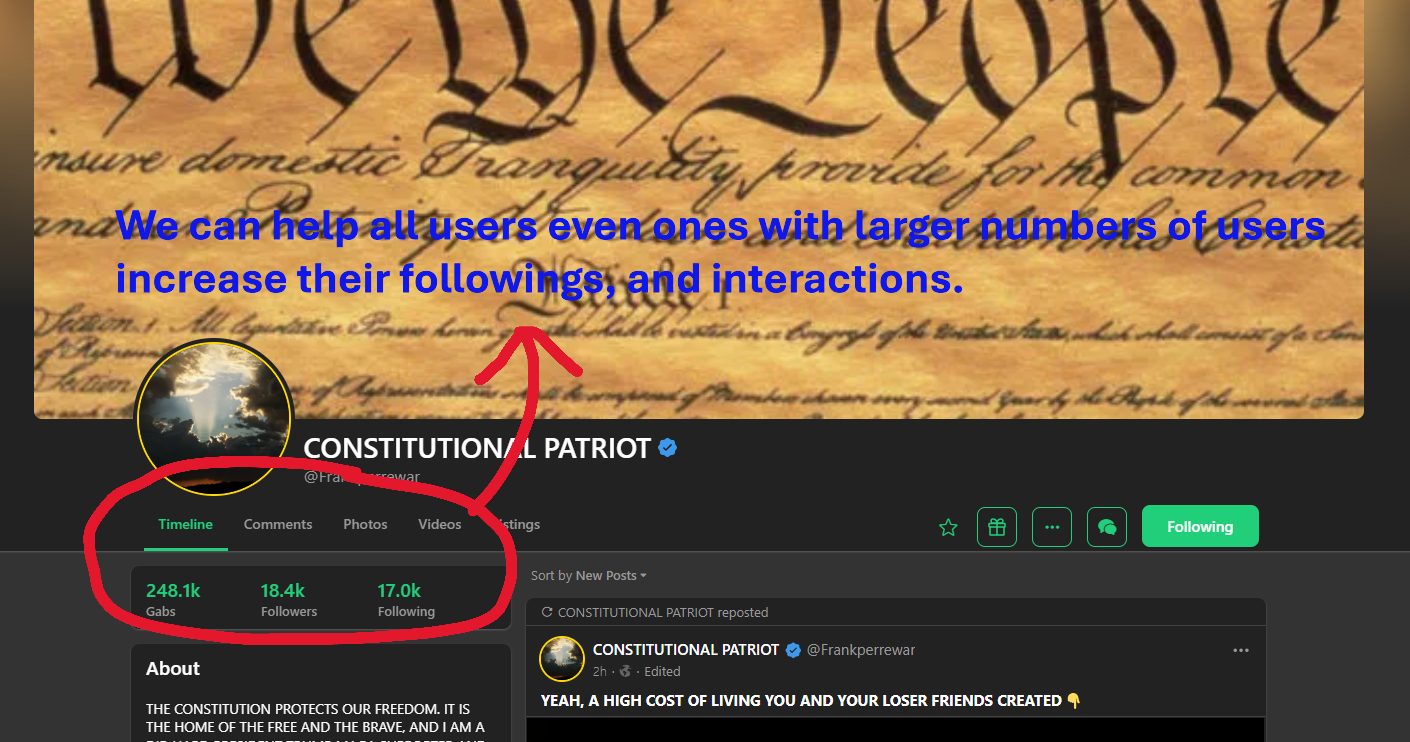Click the verified badge in the post header

793,650
